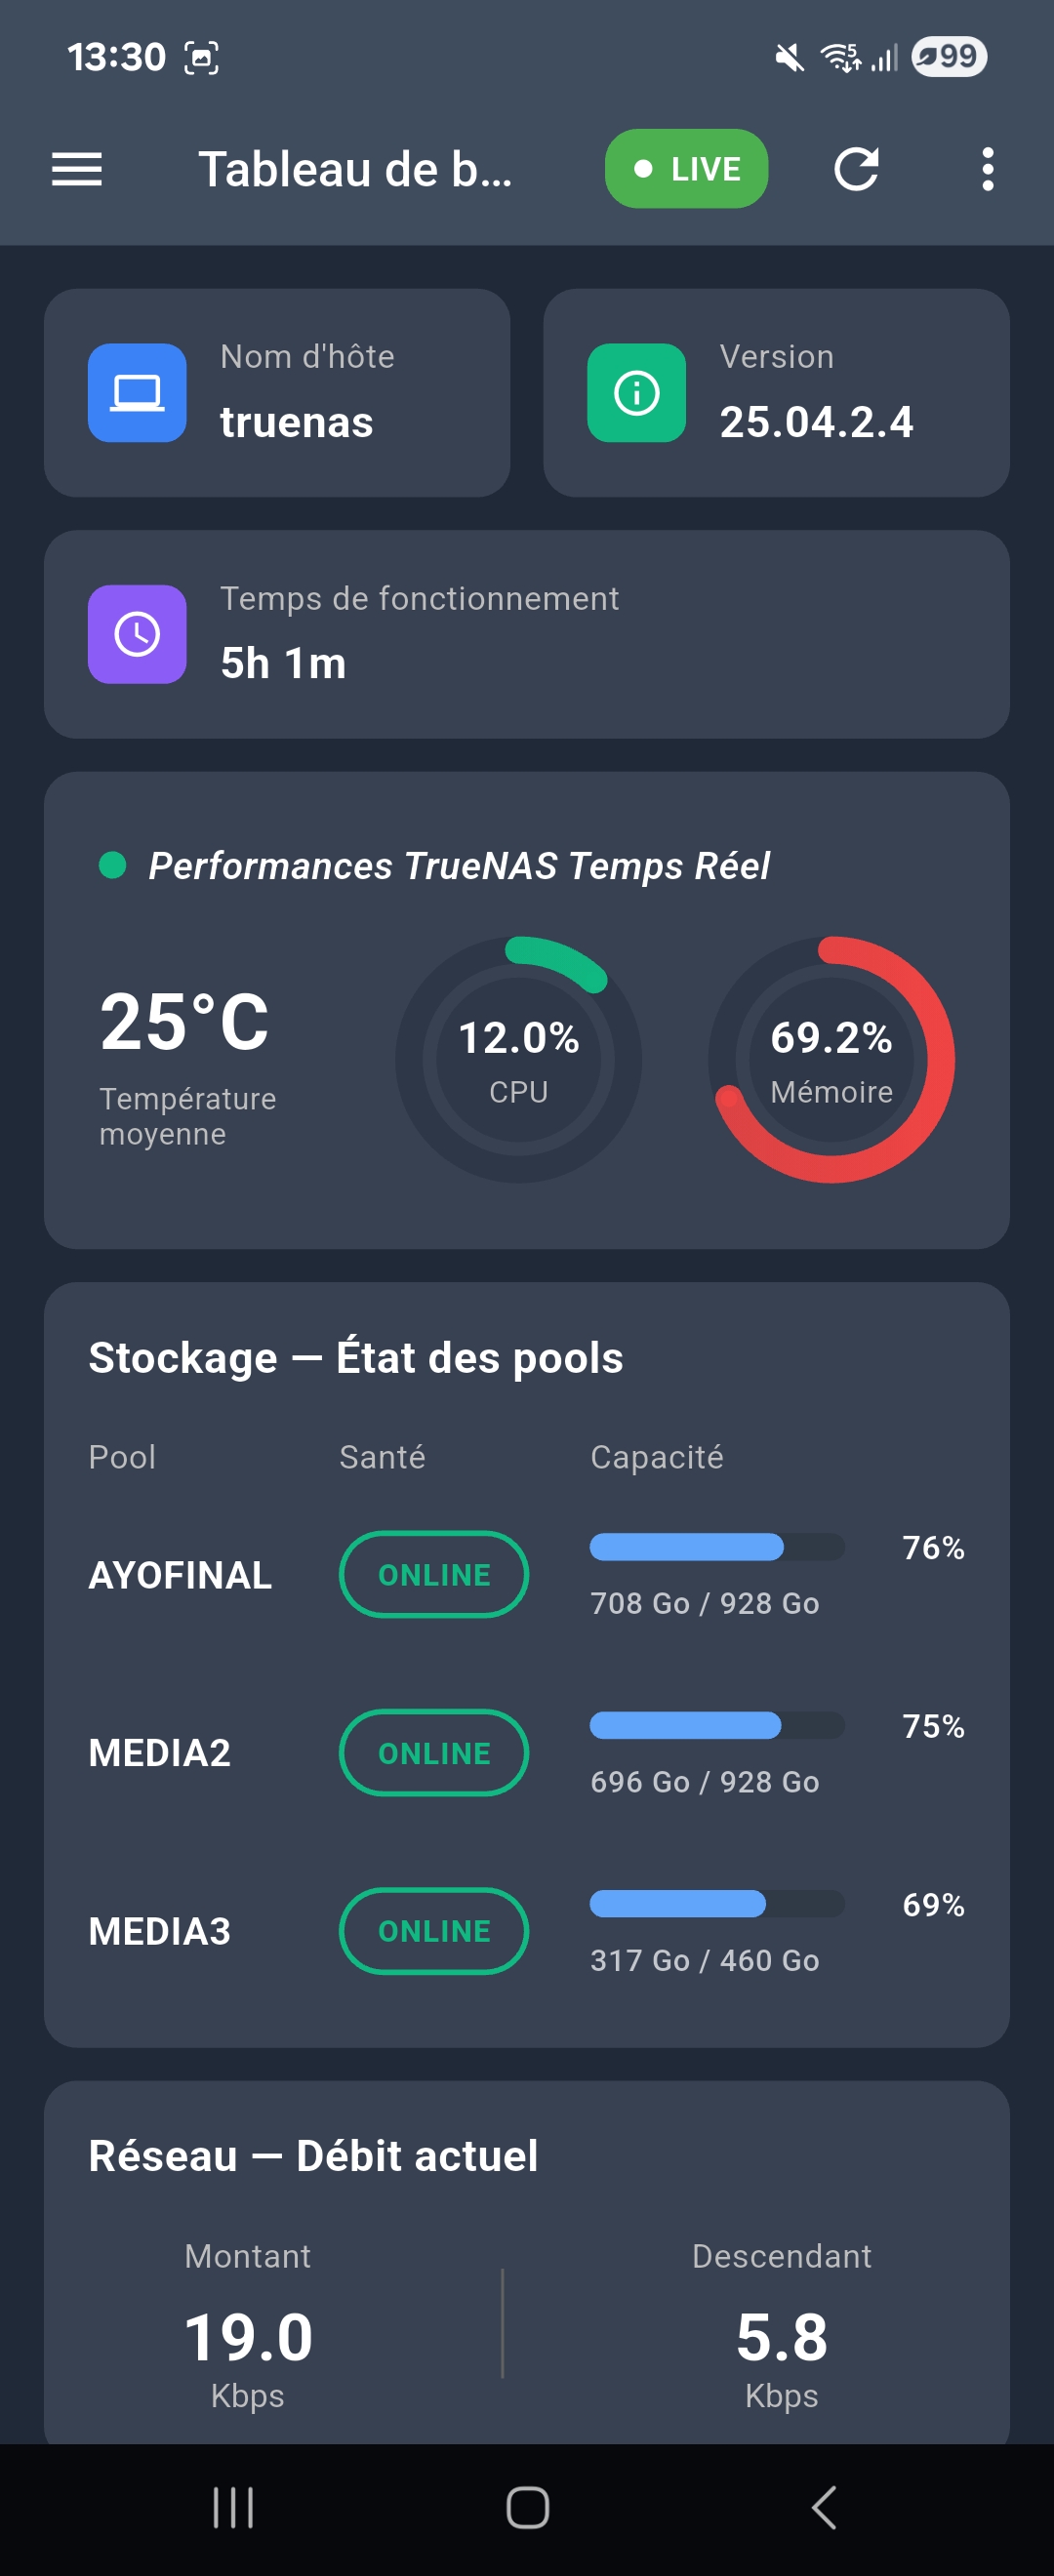Click the purple uptime clock icon
Screen dimensions: 1054x2576
click(138, 635)
